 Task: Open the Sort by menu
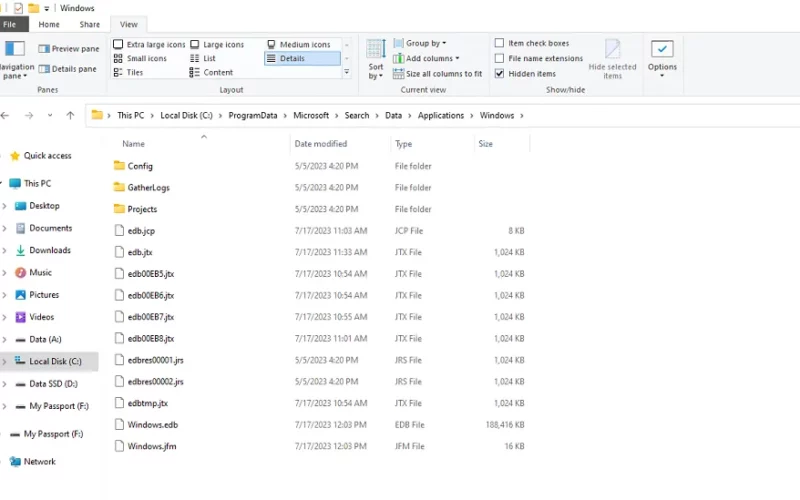click(x=376, y=60)
